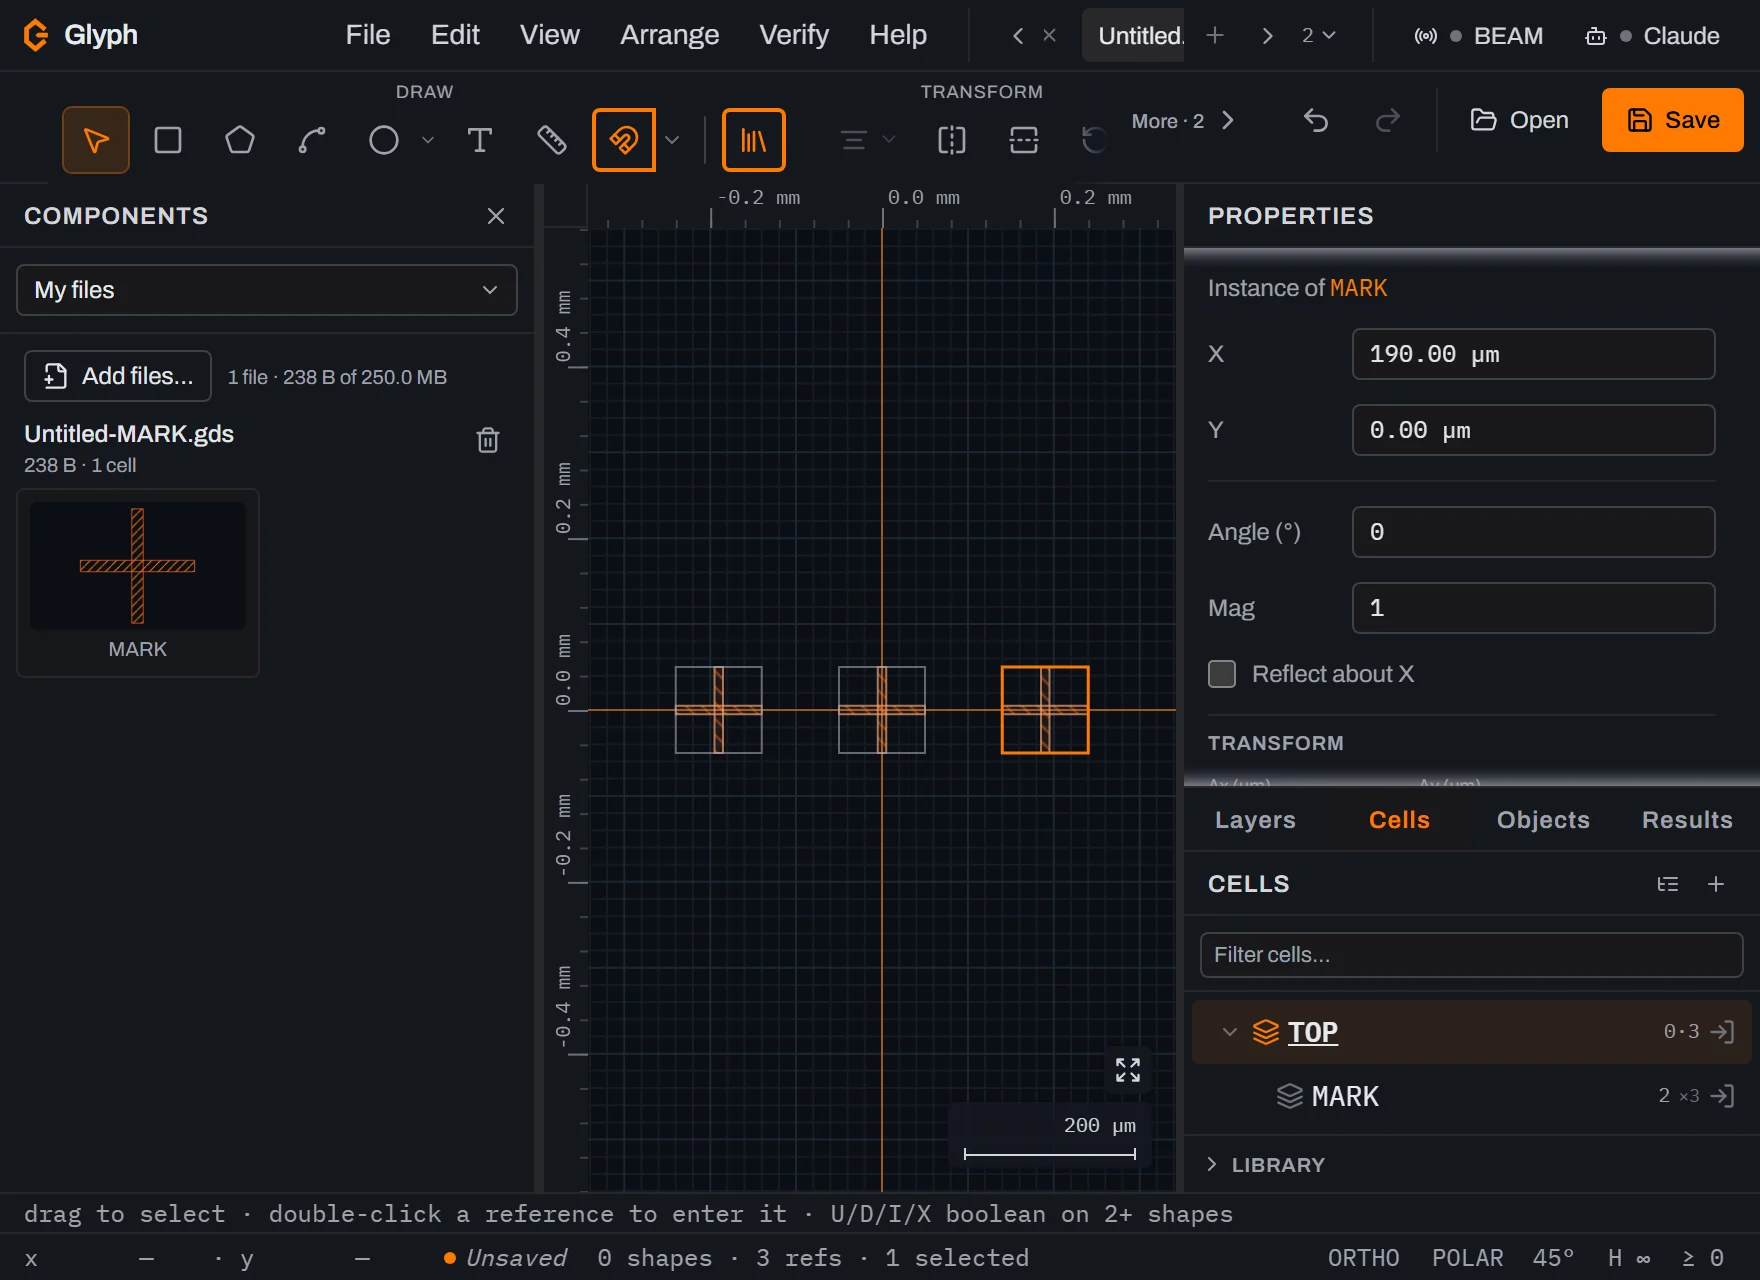
Task: Click the Filter cells input field
Action: (1472, 955)
